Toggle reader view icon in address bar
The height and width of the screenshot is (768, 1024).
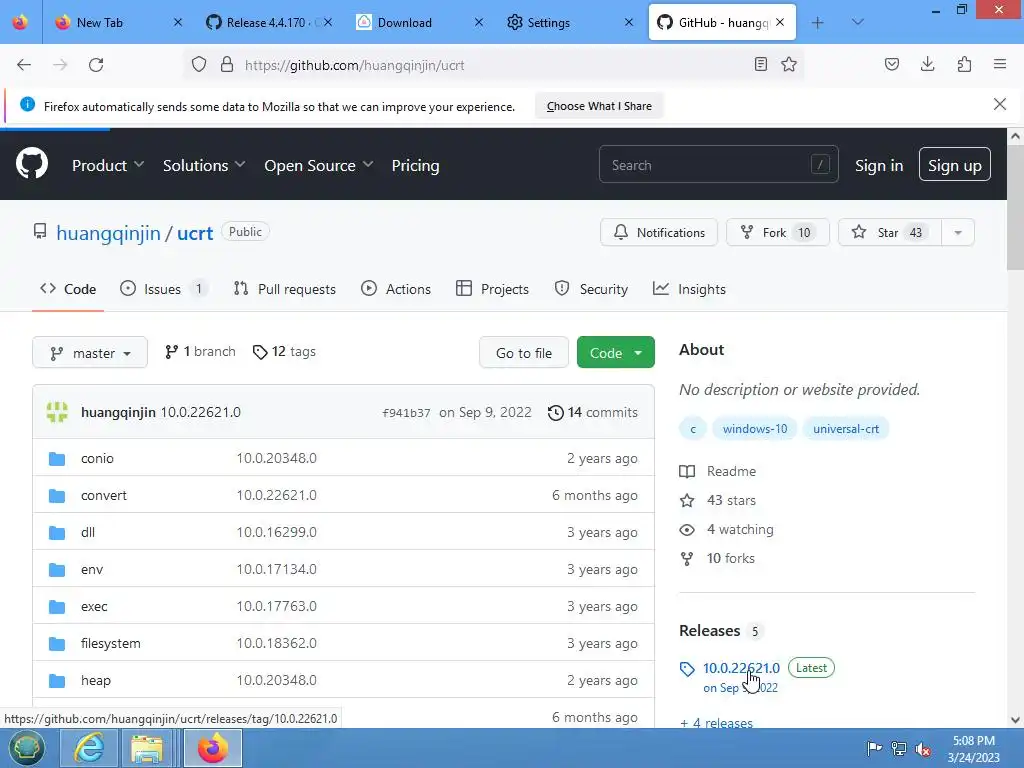(760, 64)
